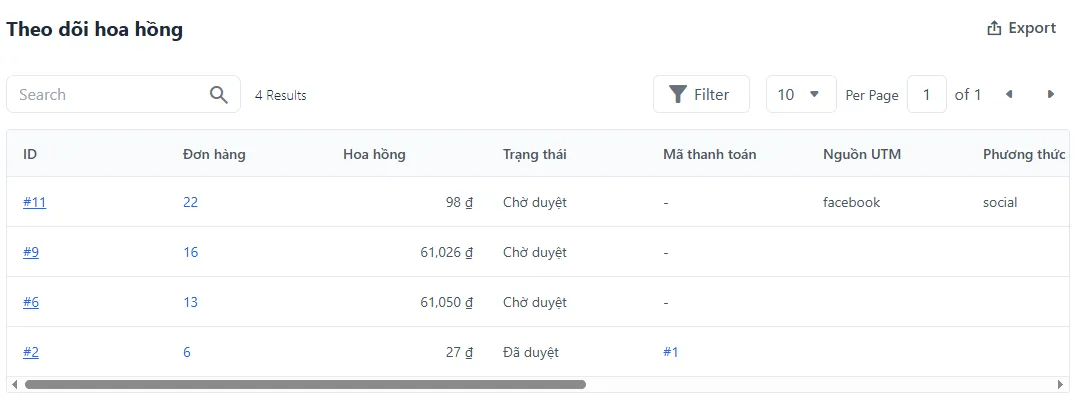Click the Nguồn UTM column header
Viewport: 1076px width, 414px height.
click(x=862, y=154)
